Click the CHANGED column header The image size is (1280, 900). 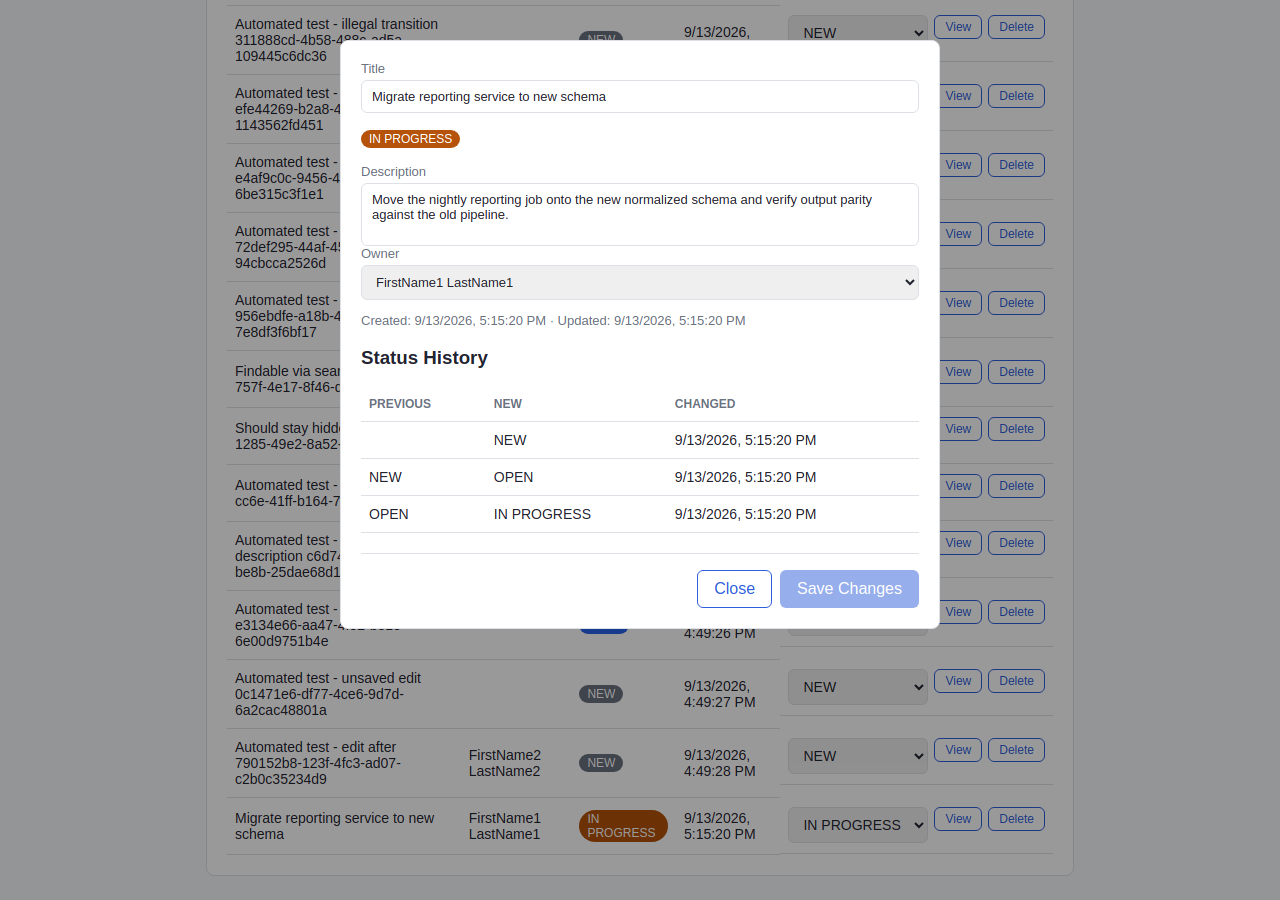705,404
